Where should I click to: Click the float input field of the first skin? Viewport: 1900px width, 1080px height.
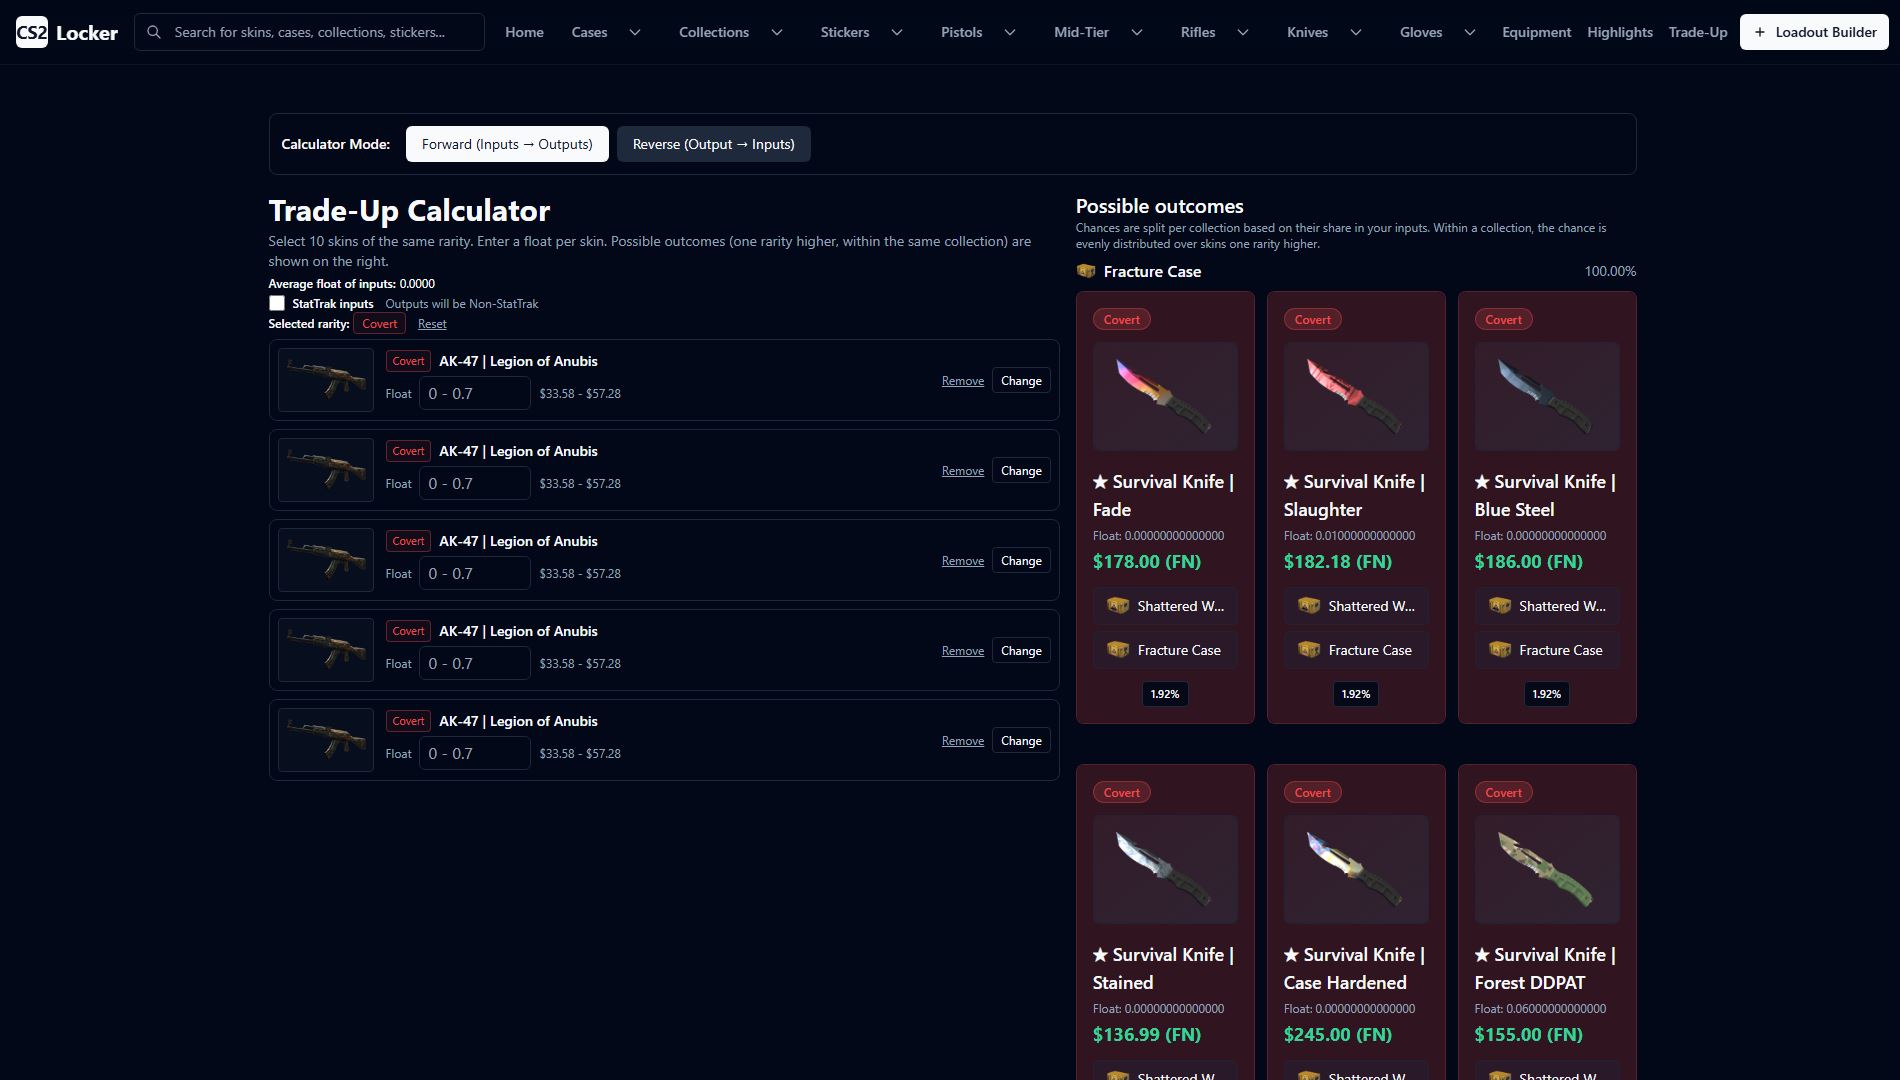474,393
